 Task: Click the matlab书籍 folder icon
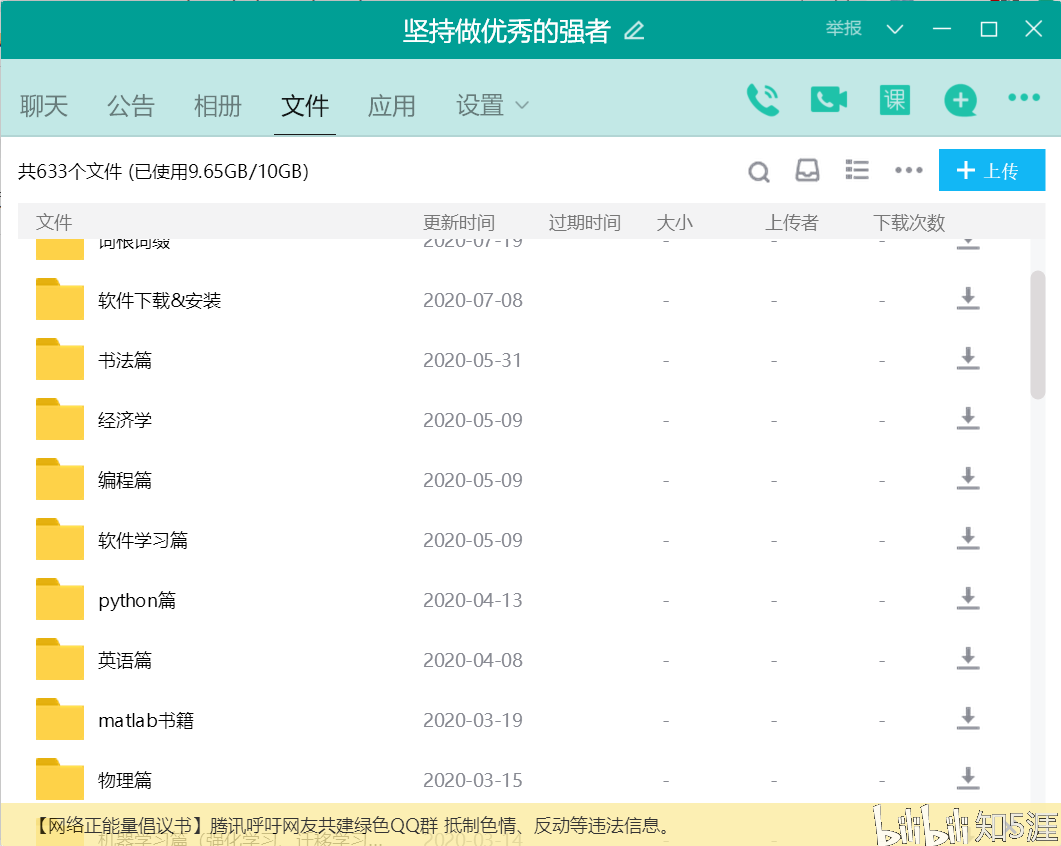[x=60, y=719]
